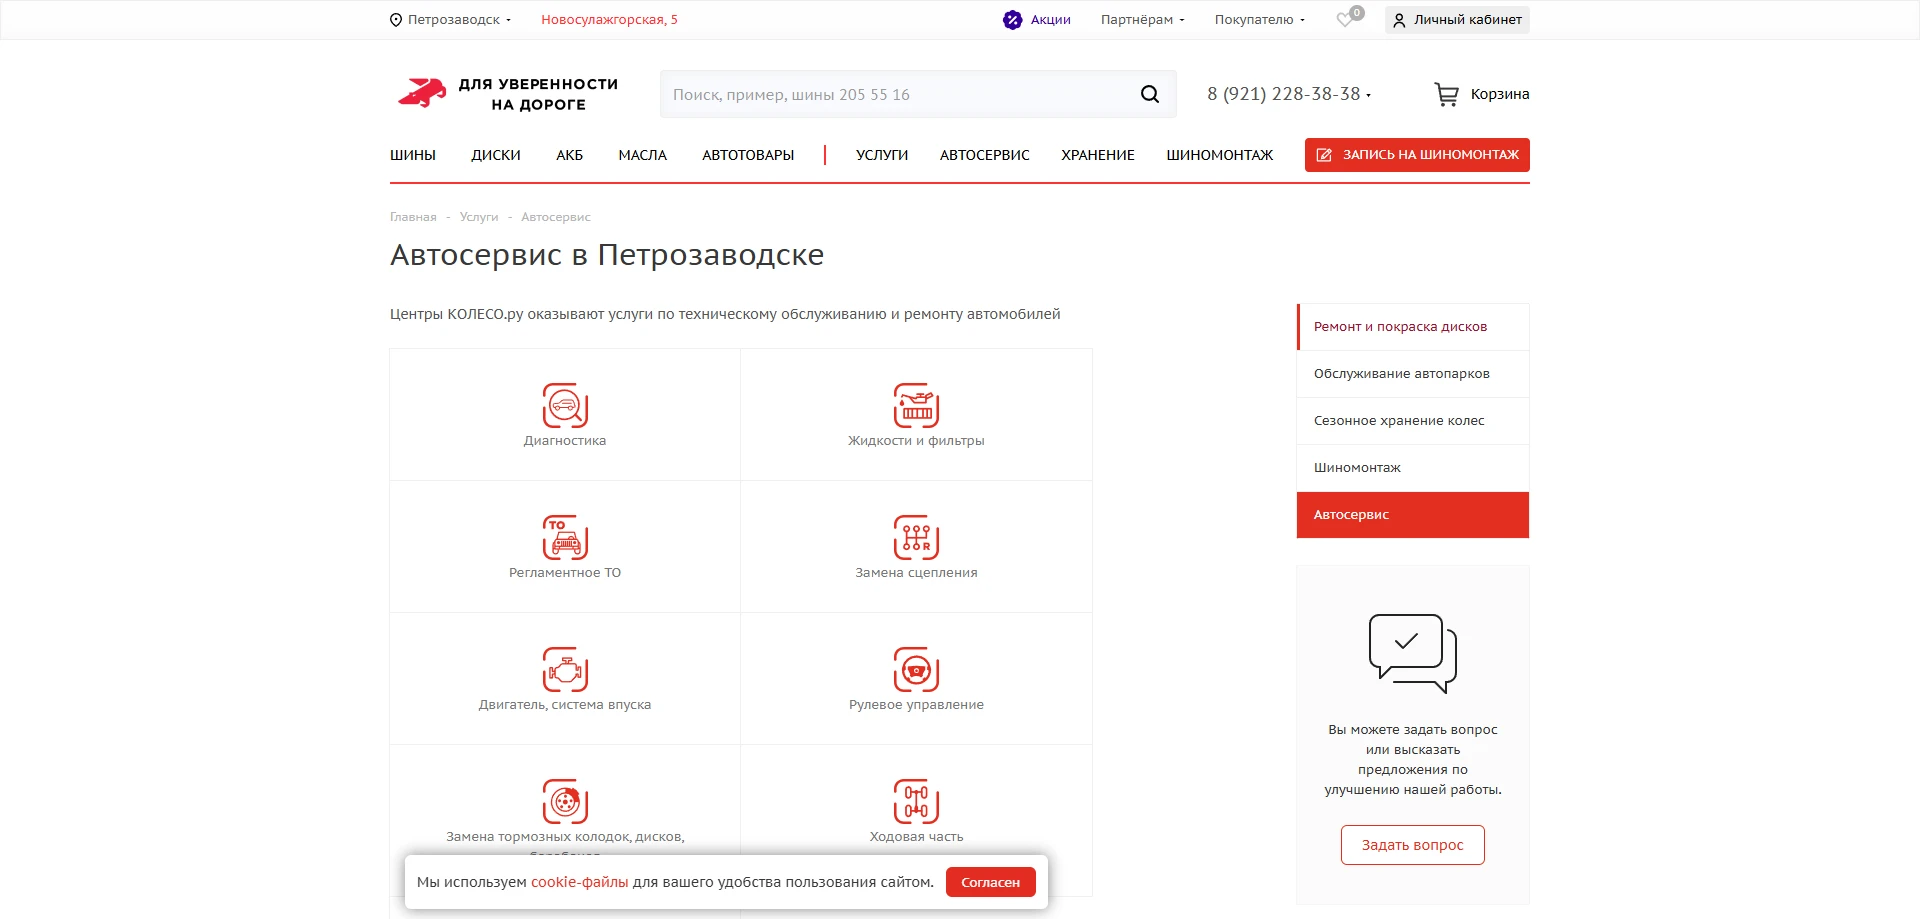Click the chat bubble checkmark icon
The height and width of the screenshot is (919, 1920).
tap(1412, 653)
